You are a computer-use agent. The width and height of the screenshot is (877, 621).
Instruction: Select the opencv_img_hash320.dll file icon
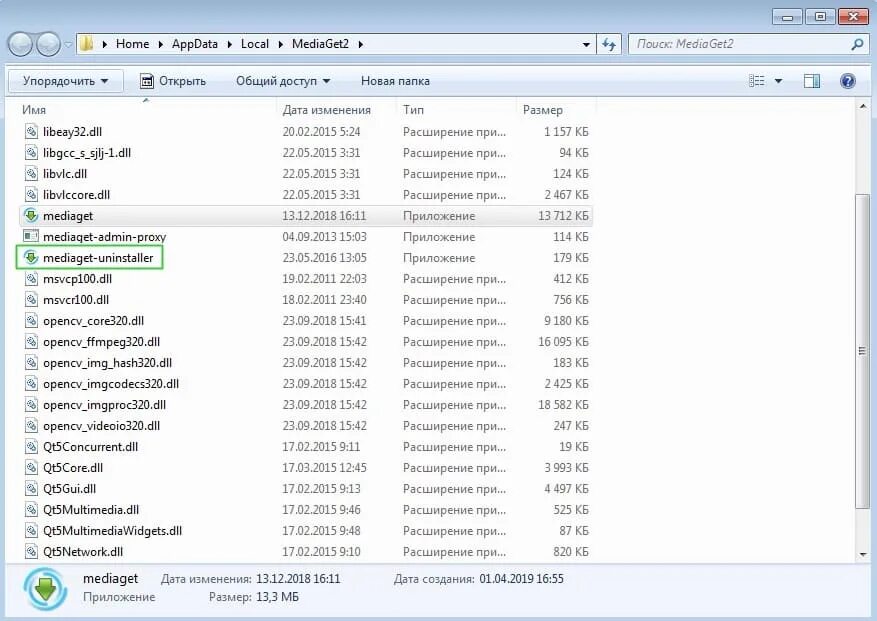(31, 363)
